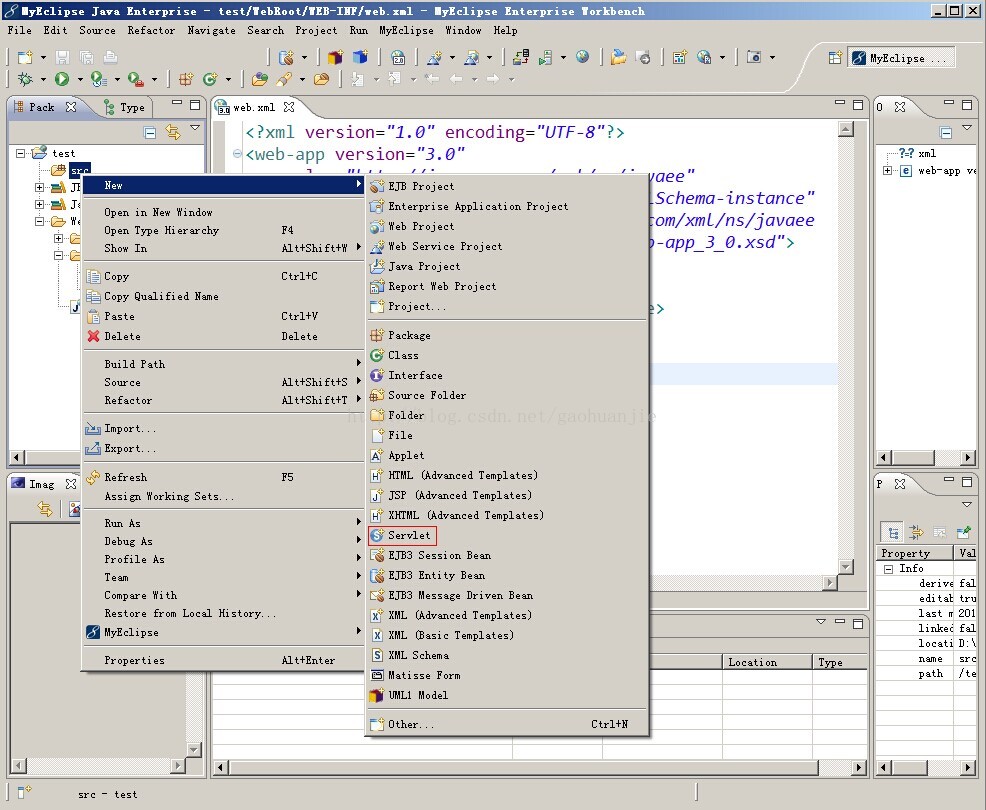Screen dimensions: 986x810
Task: Choose Class from the New submenu
Action: pos(507,355)
